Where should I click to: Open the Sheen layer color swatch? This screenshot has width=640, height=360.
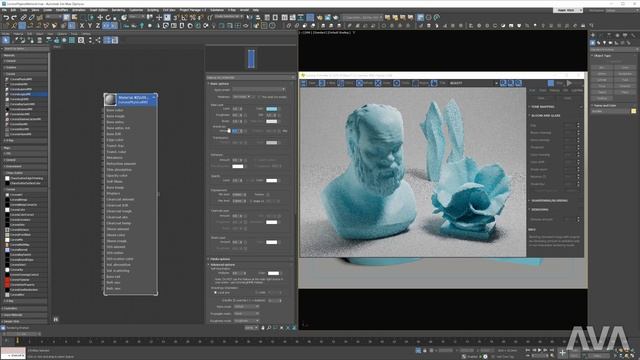pyautogui.click(x=271, y=242)
